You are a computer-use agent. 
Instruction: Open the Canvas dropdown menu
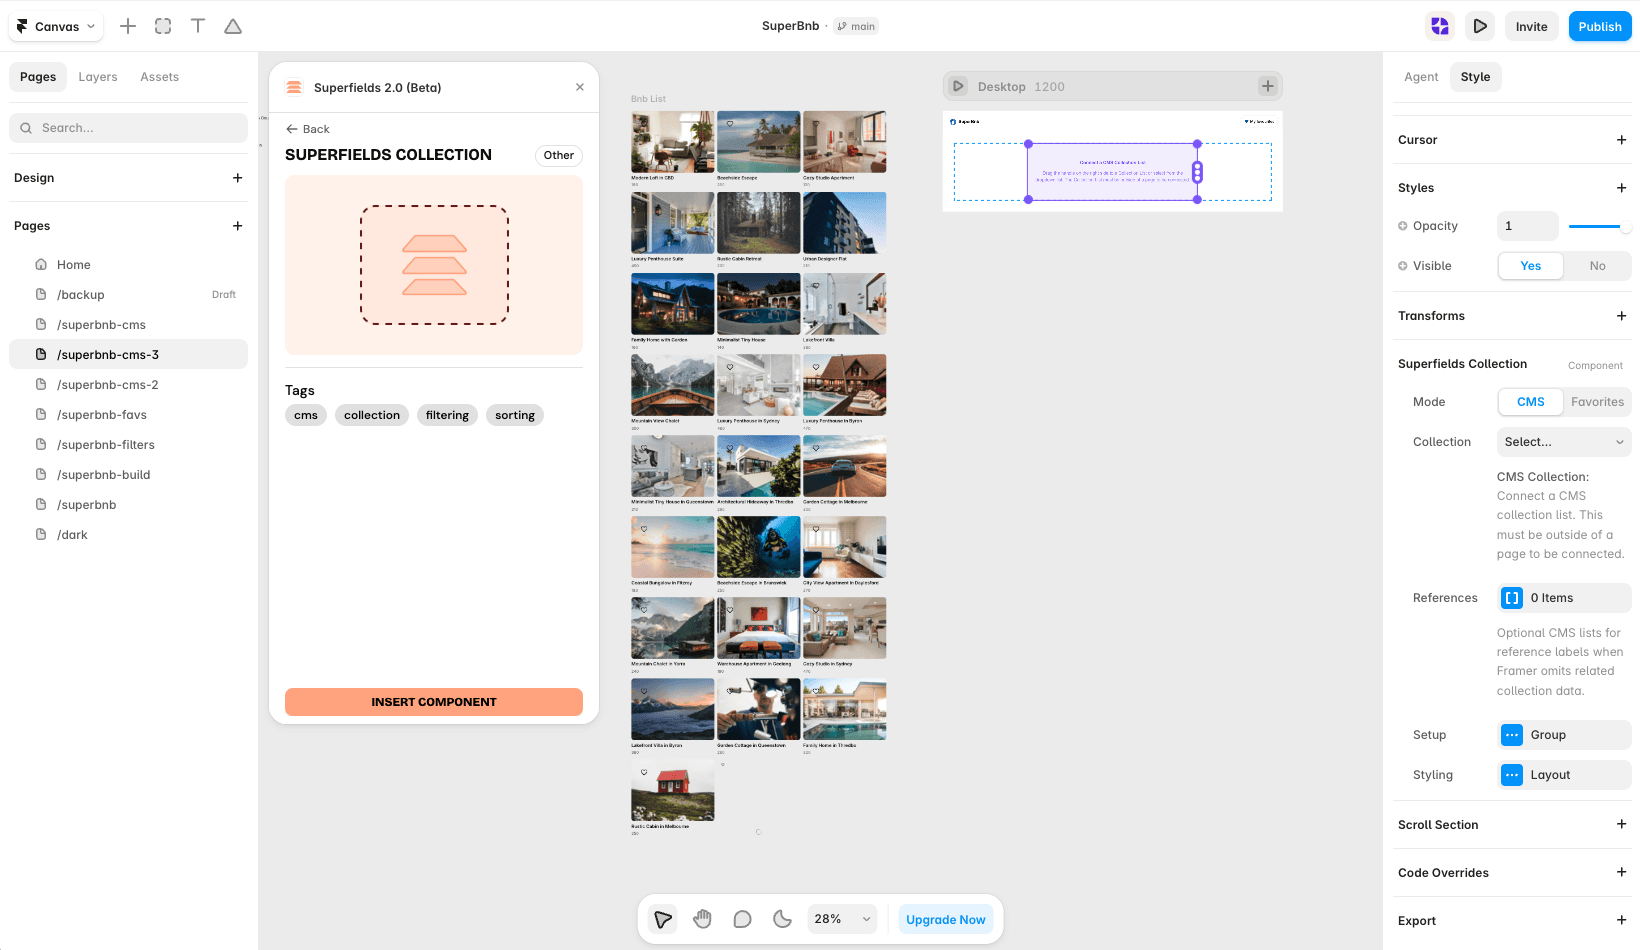click(56, 26)
